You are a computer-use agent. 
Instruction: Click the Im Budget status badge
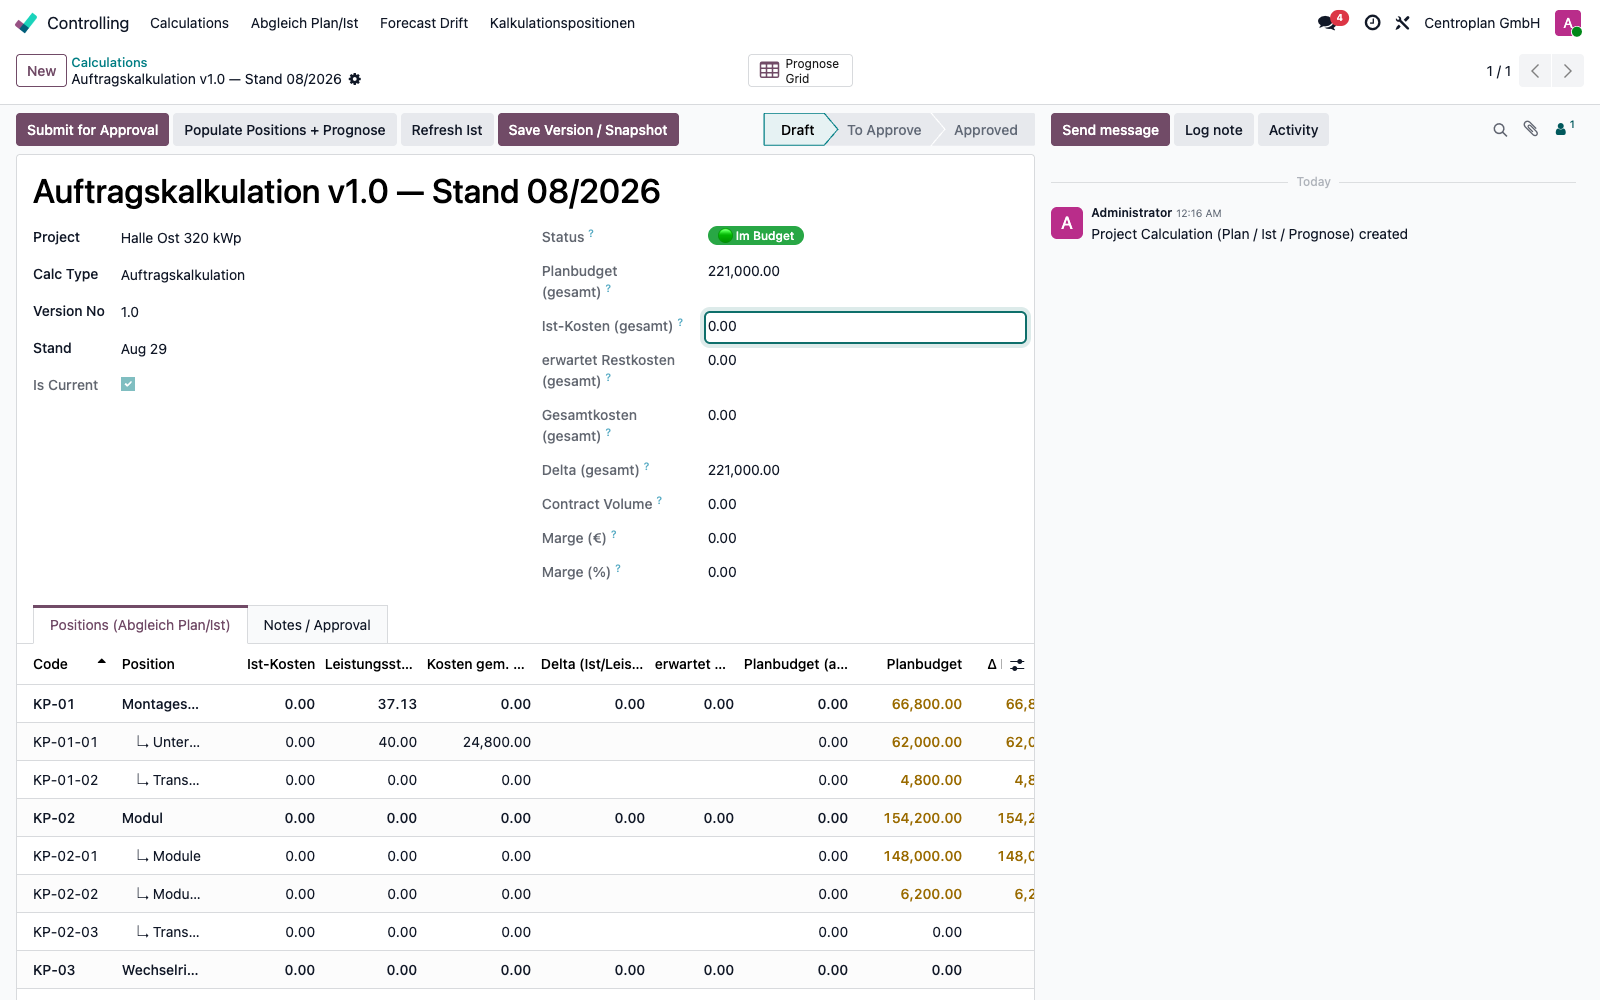click(756, 236)
